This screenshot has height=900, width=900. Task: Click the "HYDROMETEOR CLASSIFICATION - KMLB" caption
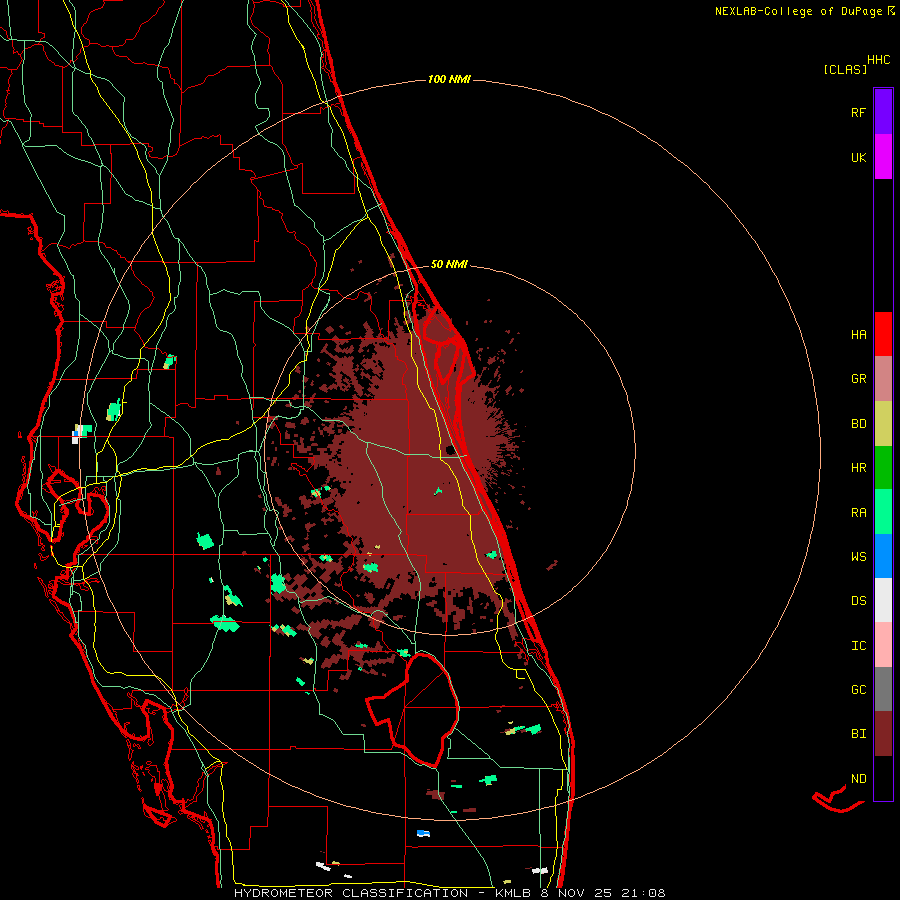point(382,893)
